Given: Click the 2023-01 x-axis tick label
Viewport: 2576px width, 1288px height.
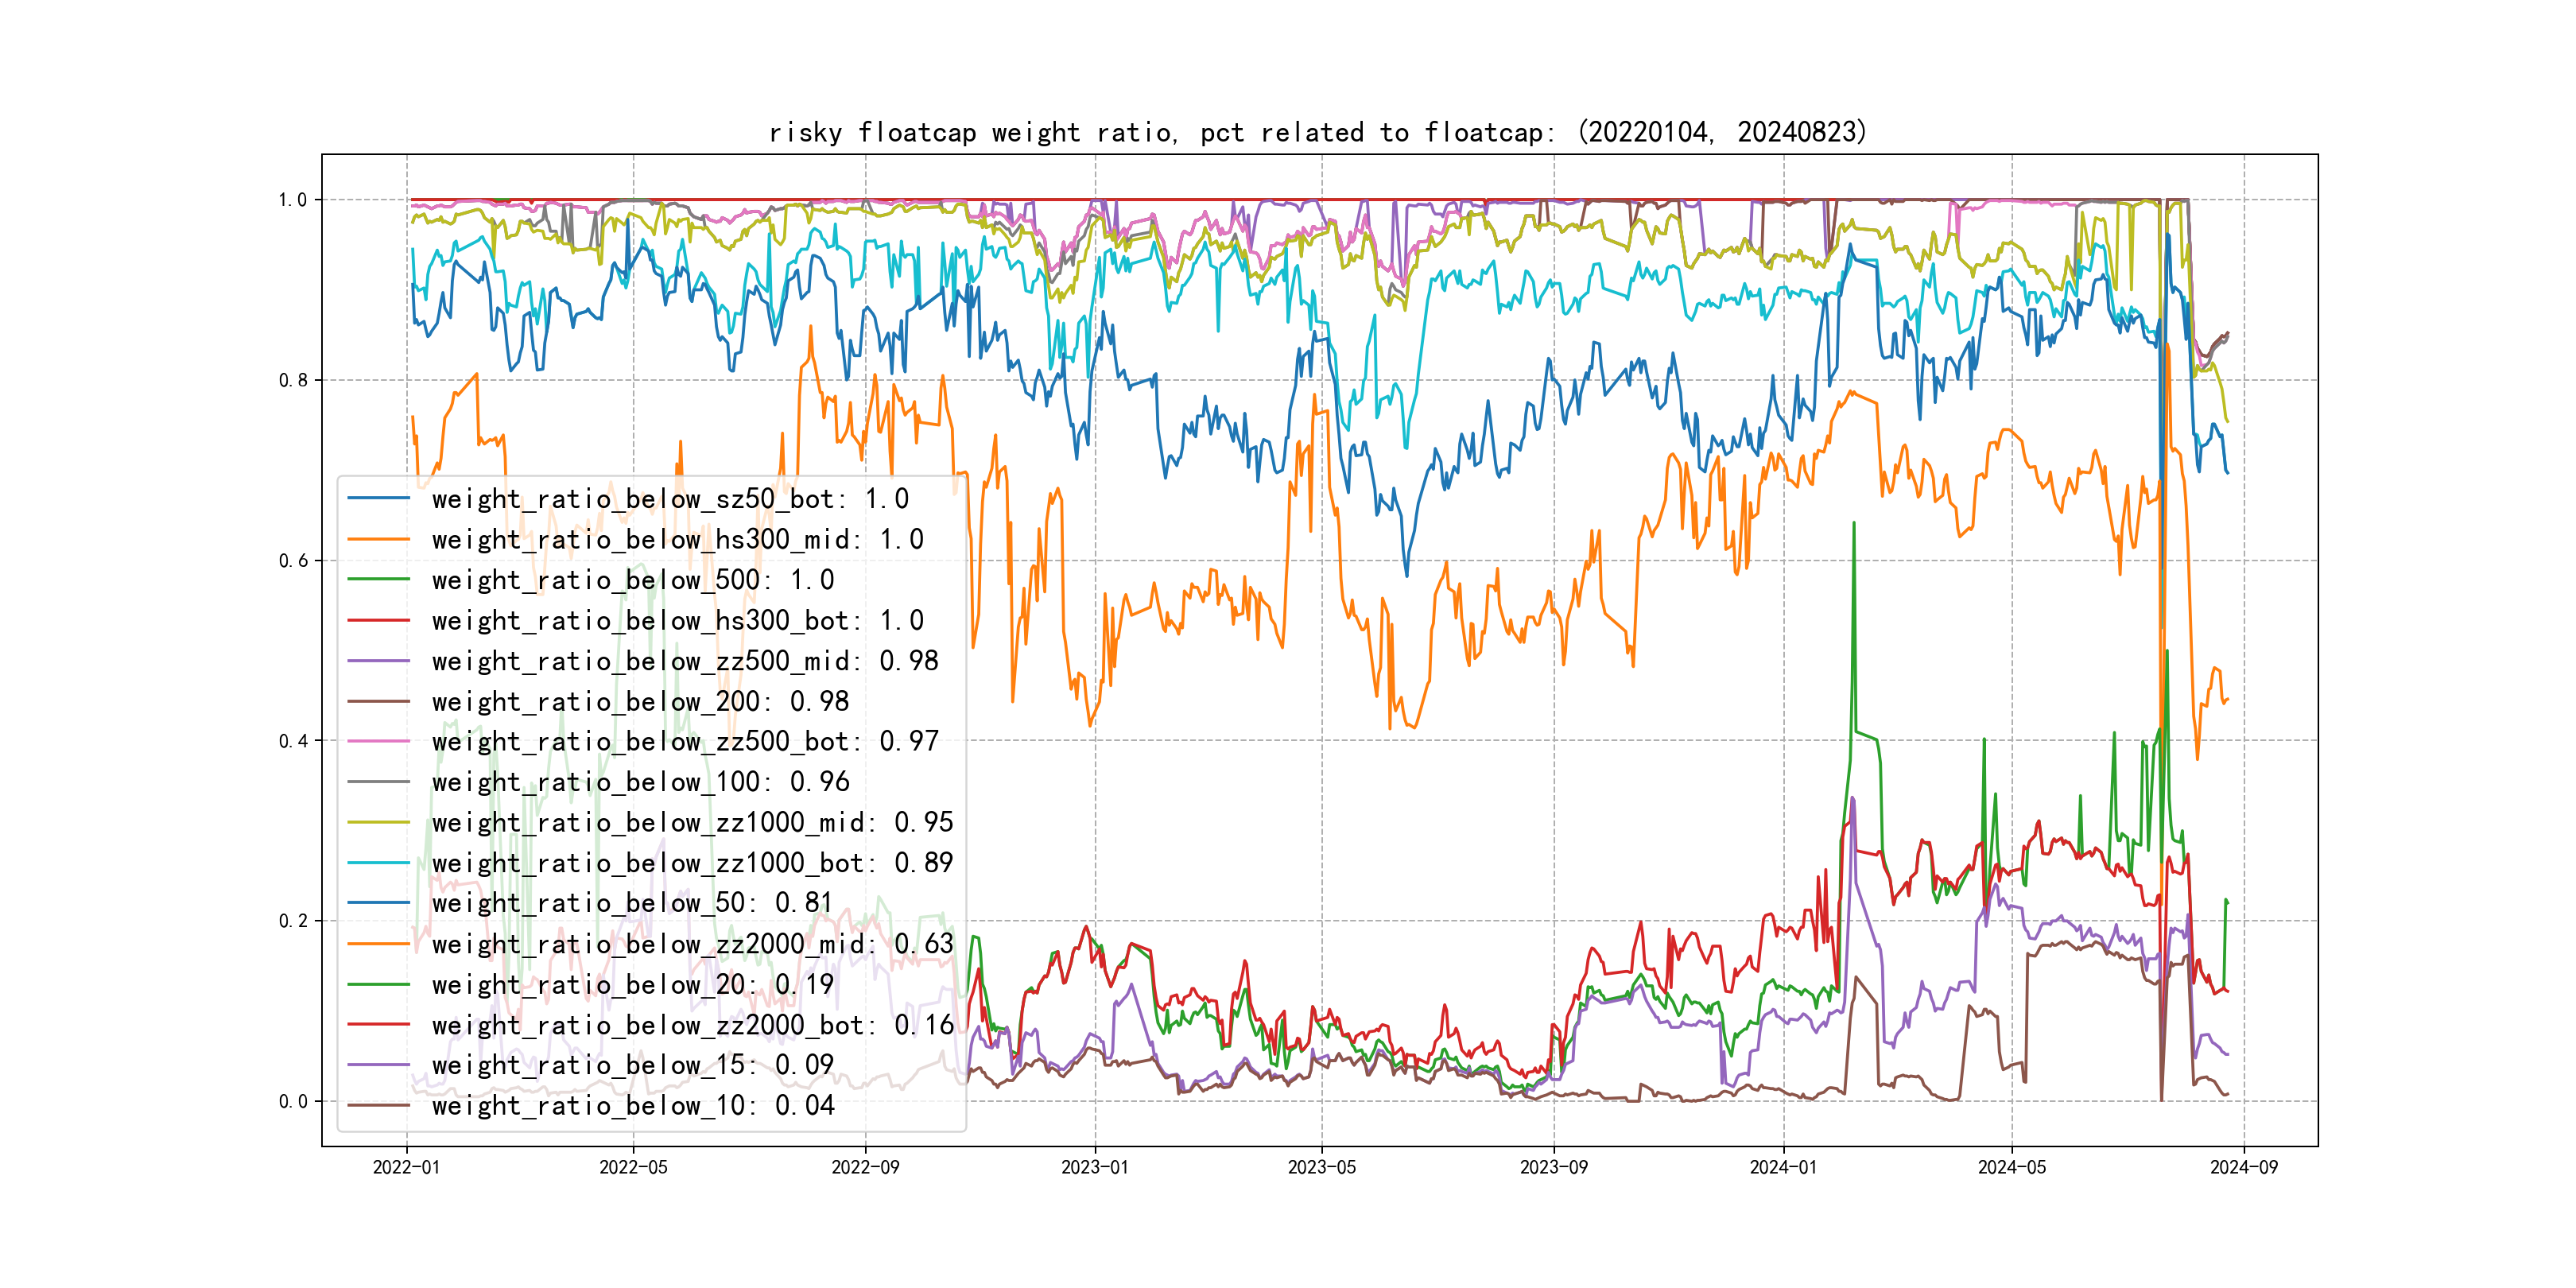Looking at the screenshot, I should [1094, 1167].
